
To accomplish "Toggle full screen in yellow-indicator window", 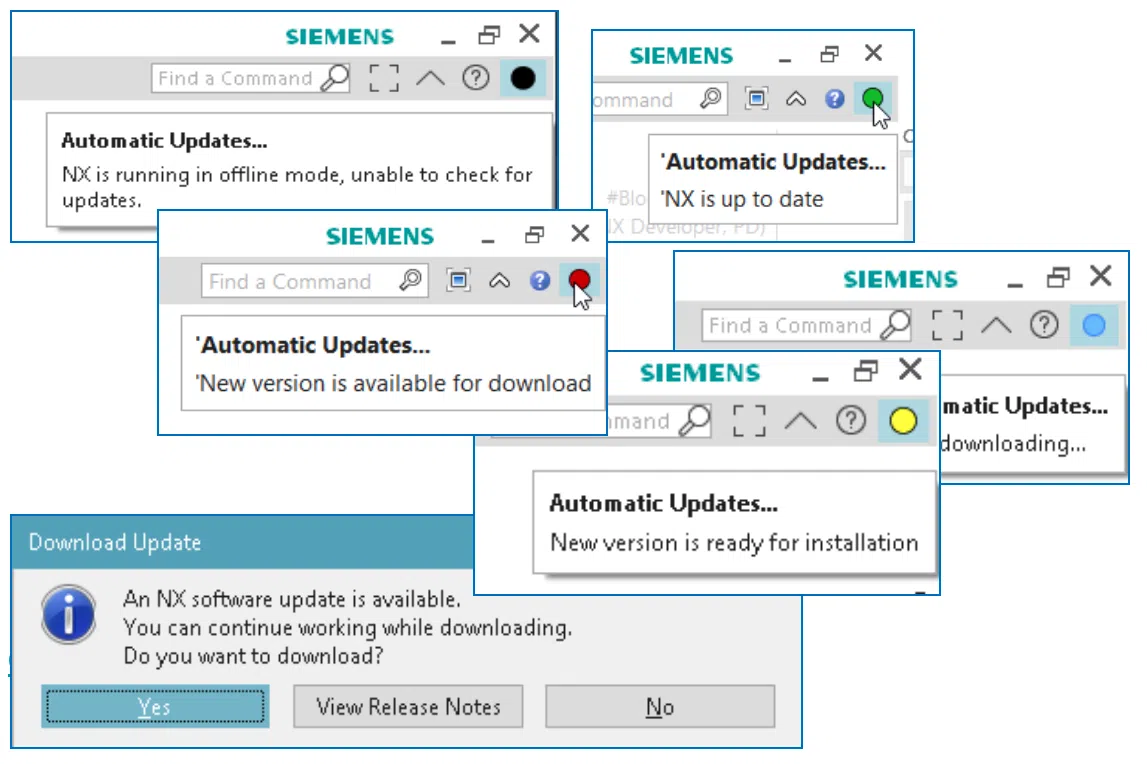I will (750, 421).
